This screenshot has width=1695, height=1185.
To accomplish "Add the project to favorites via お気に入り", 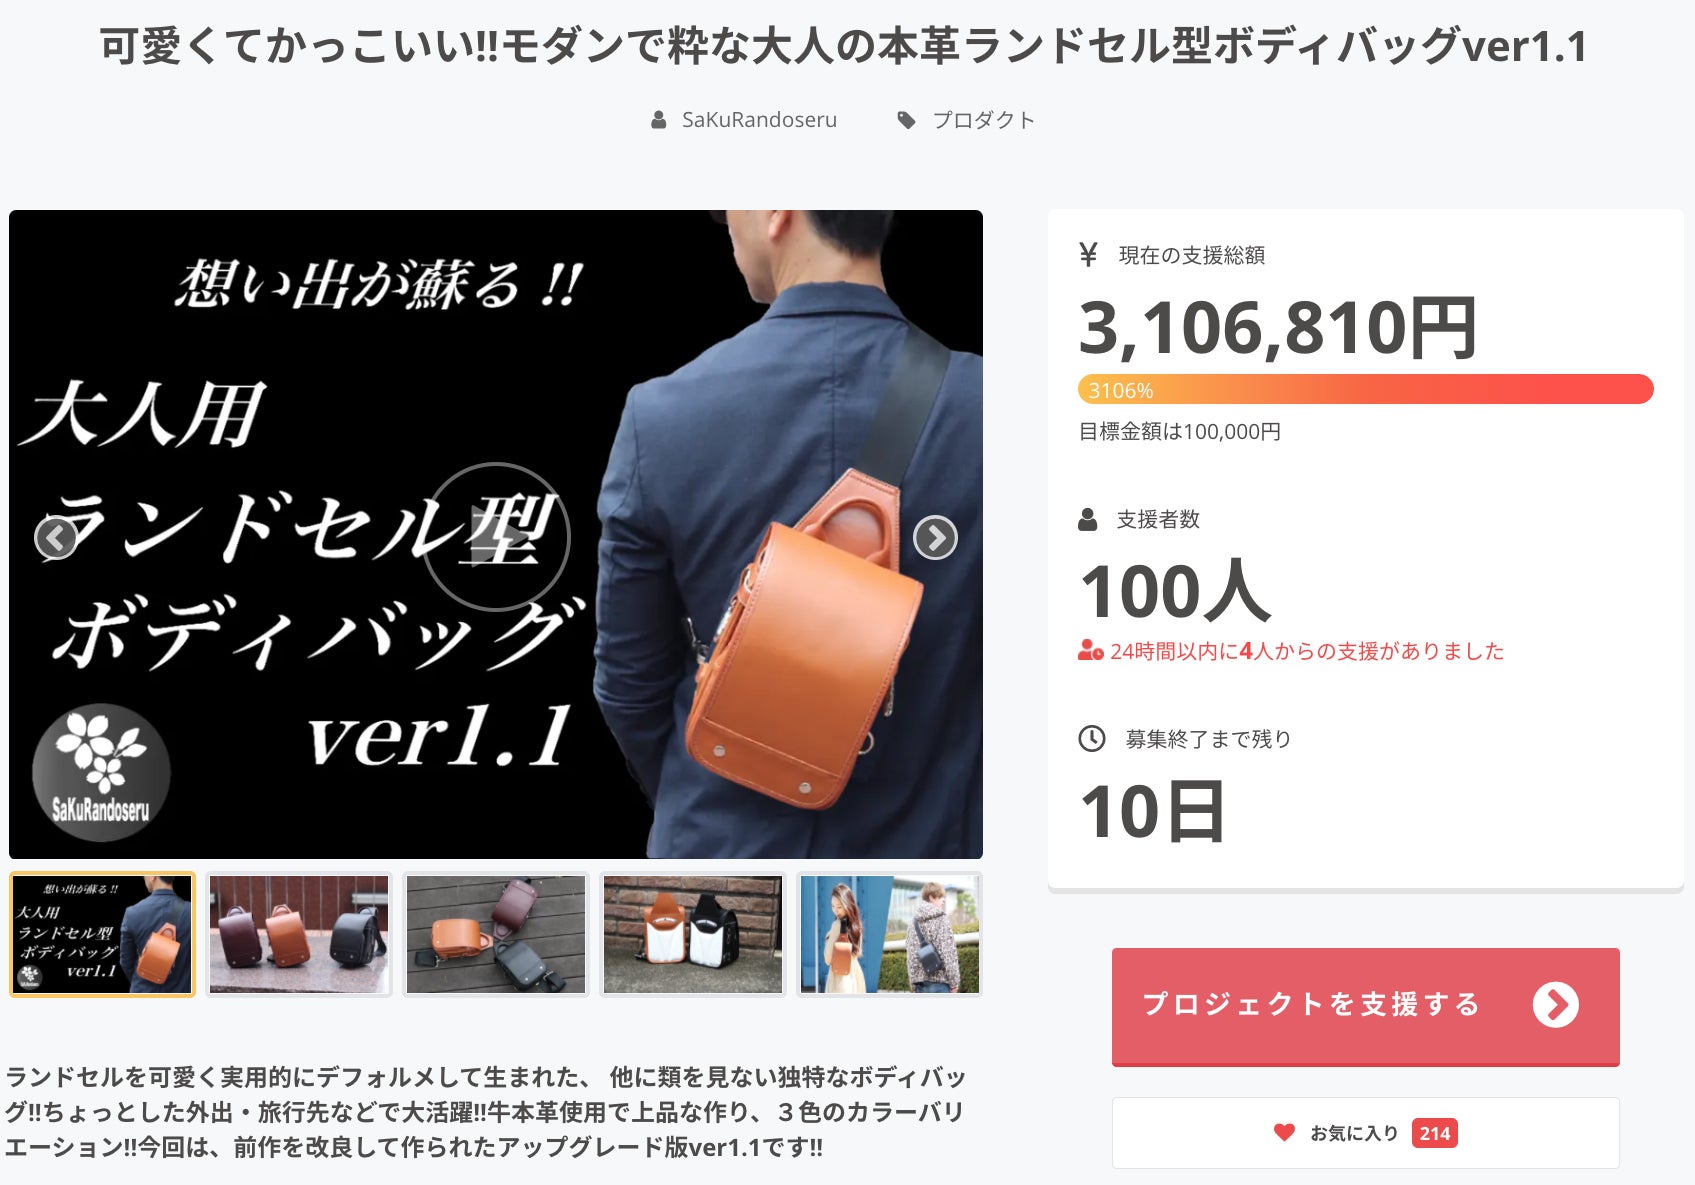I will (1366, 1133).
